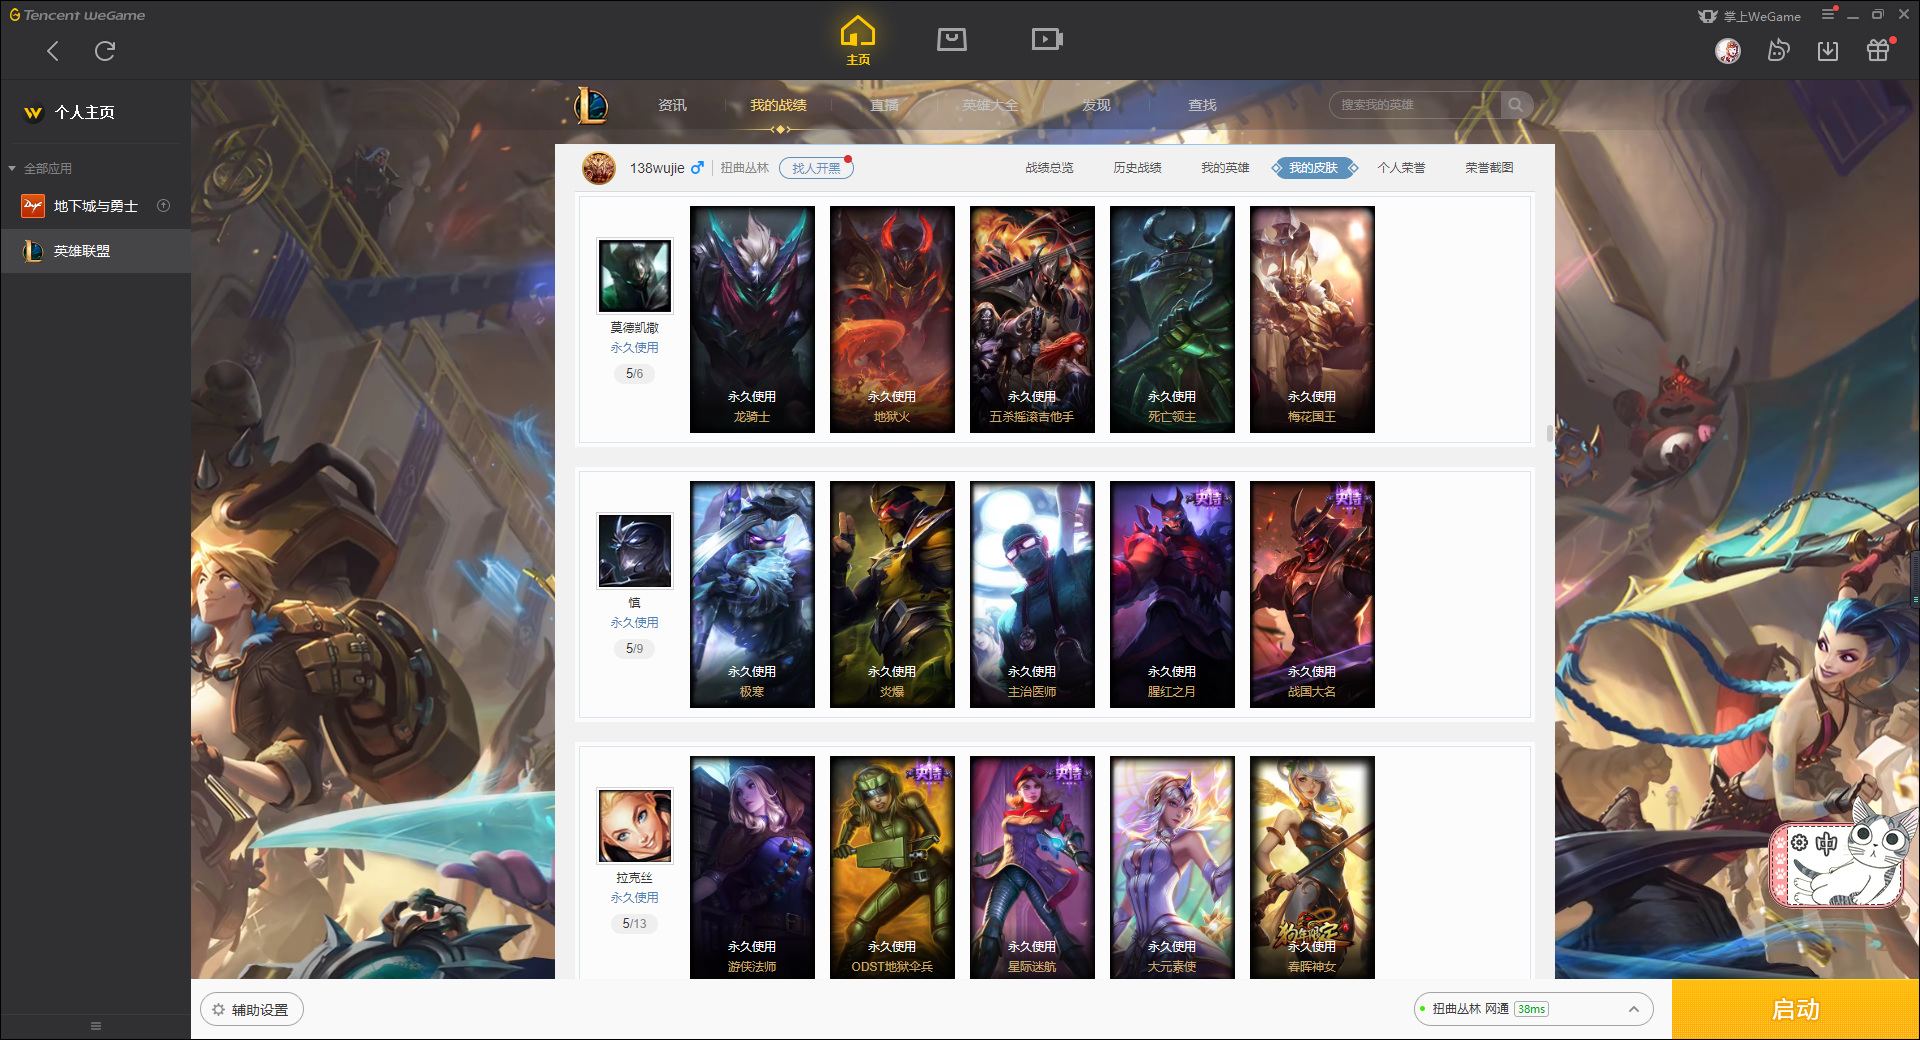Toggle the 中 input language indicator
The height and width of the screenshot is (1040, 1920).
[1826, 843]
